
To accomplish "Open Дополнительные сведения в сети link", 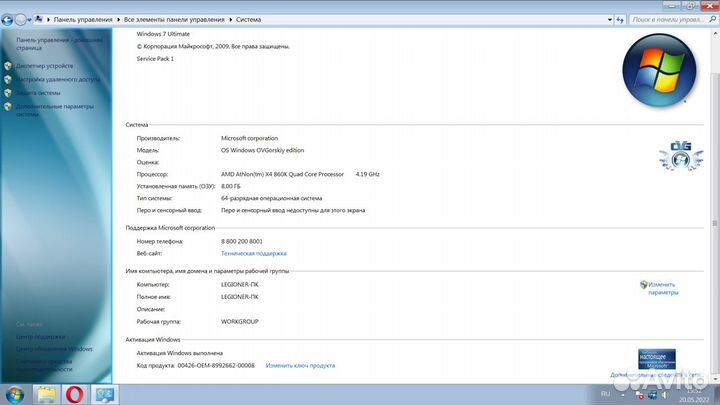I will (656, 375).
